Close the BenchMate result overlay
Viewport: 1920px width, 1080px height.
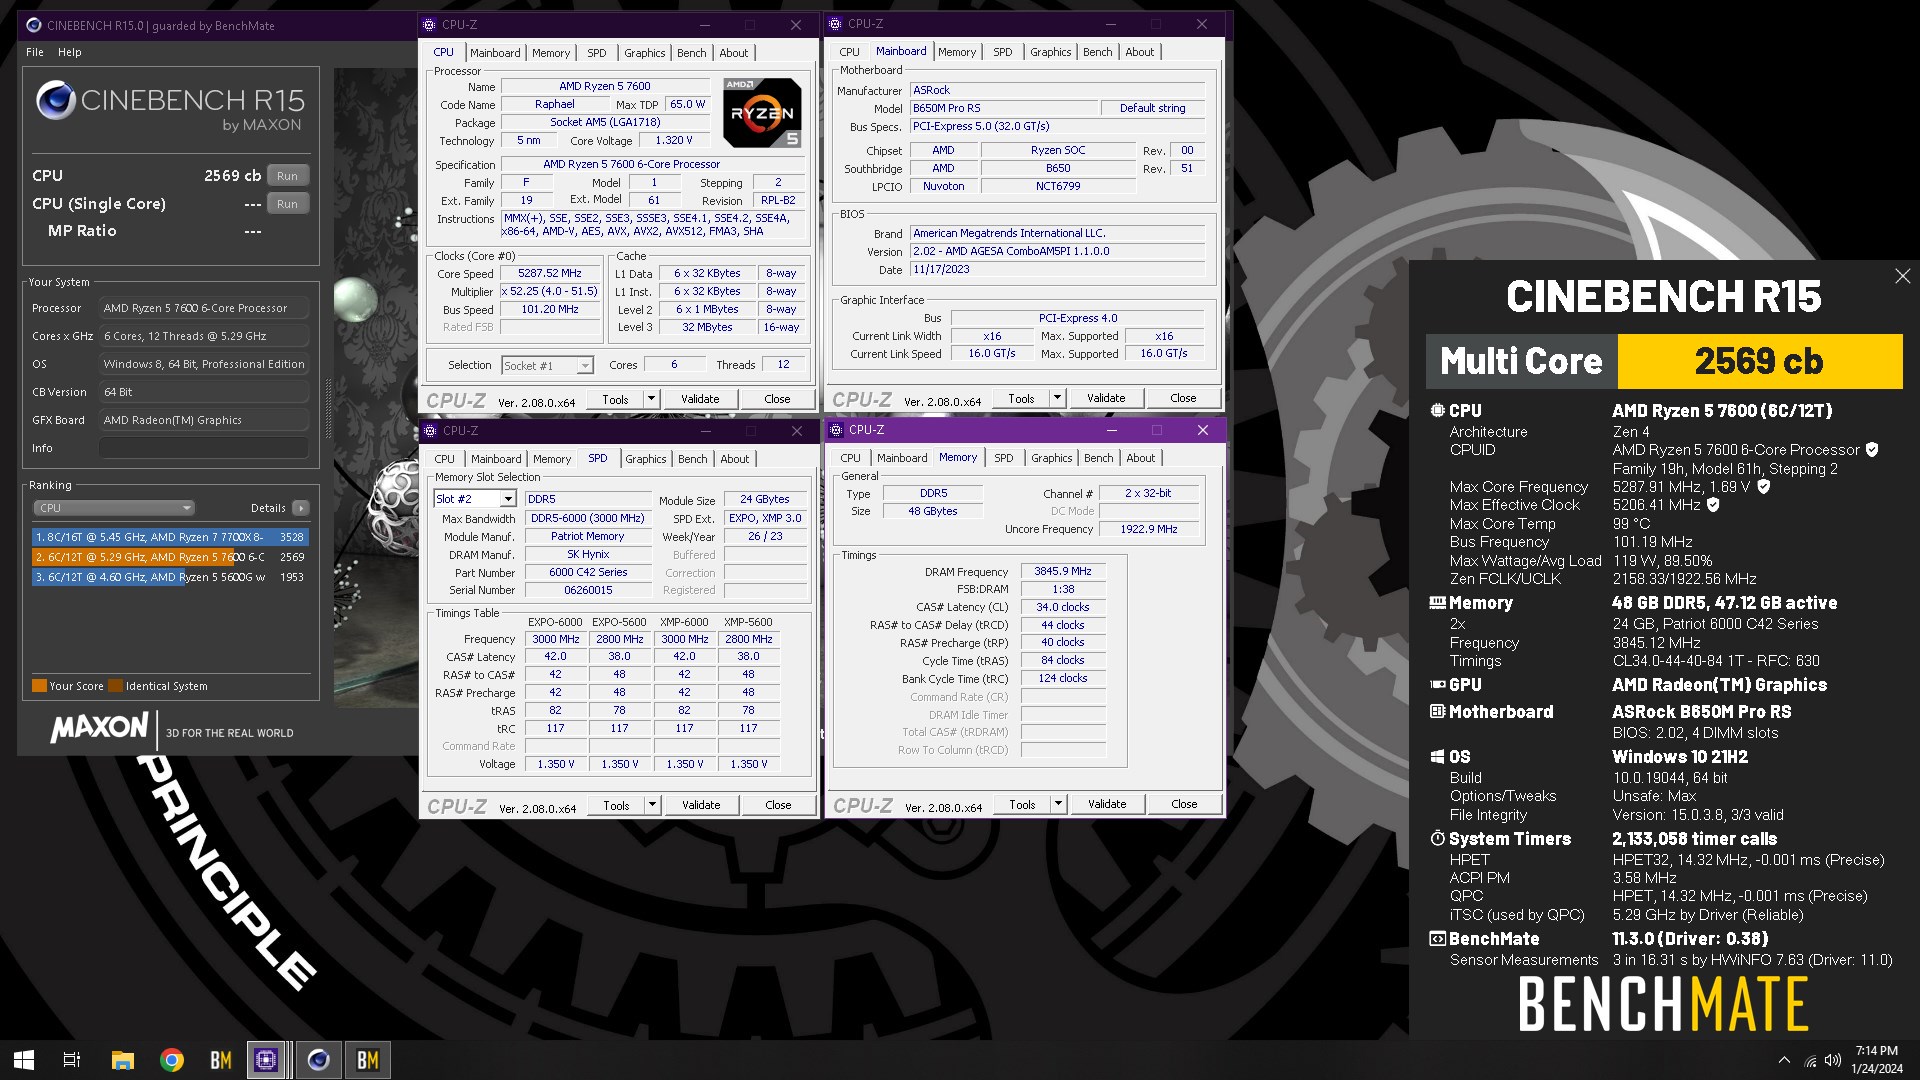pos(1902,276)
